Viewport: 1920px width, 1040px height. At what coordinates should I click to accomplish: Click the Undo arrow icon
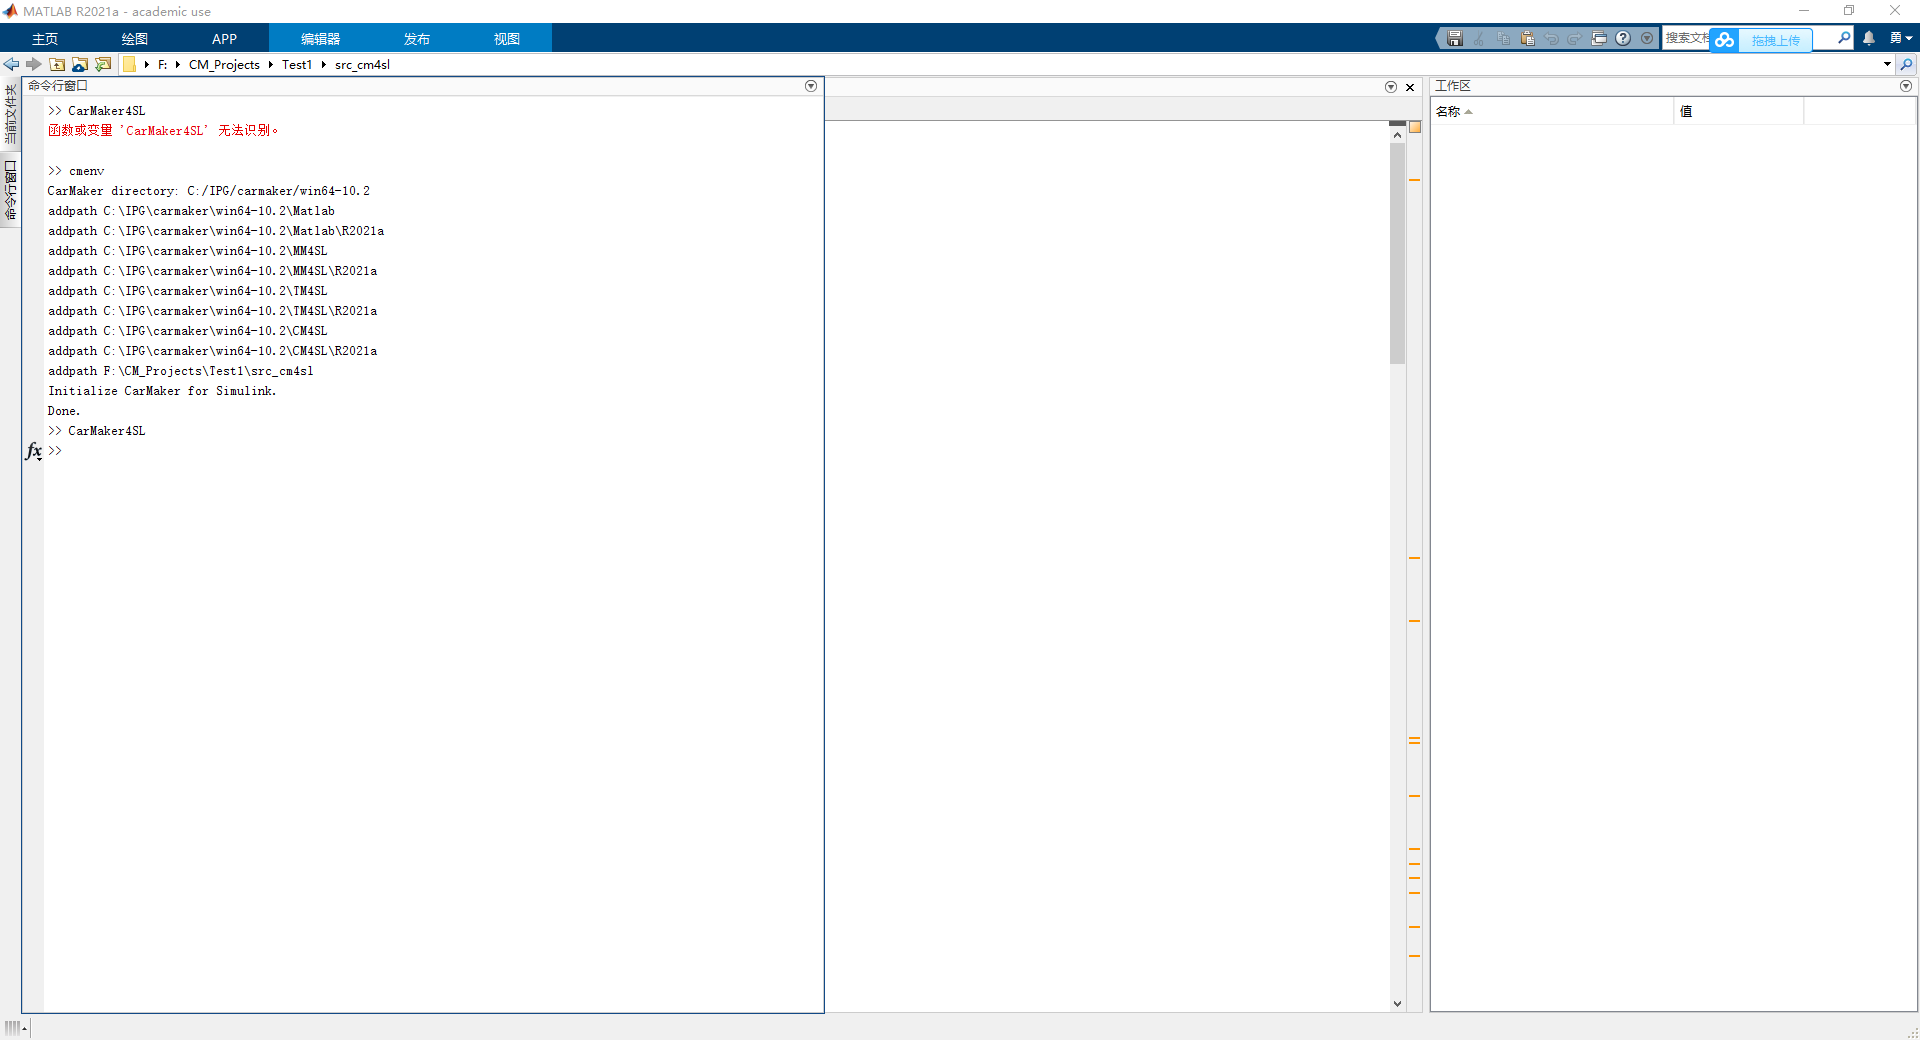coord(1551,39)
